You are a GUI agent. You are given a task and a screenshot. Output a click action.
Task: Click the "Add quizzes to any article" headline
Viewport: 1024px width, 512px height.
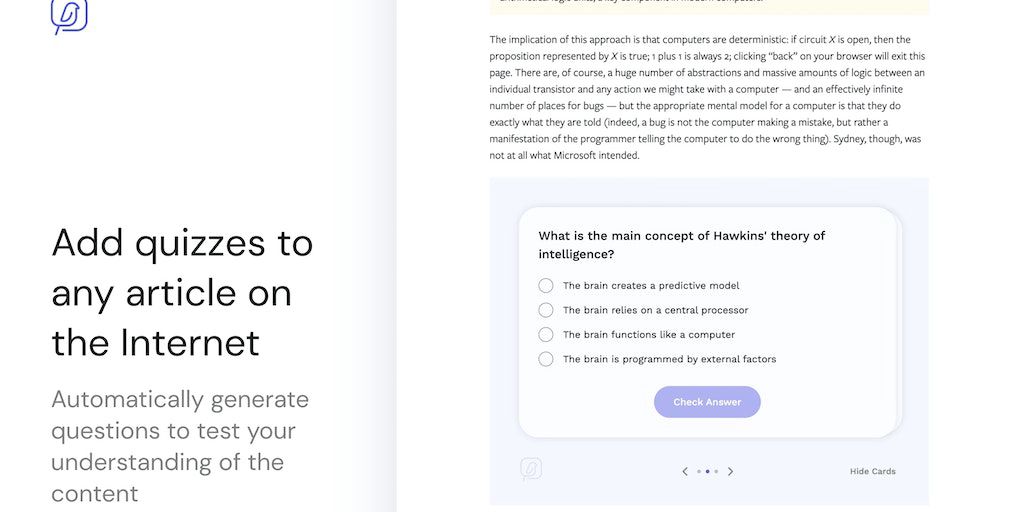pos(182,292)
